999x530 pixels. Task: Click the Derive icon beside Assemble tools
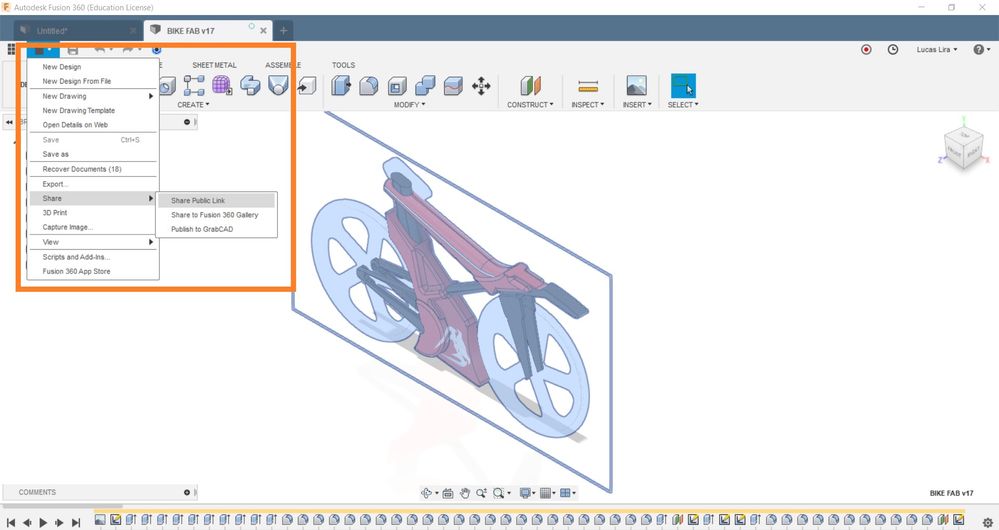point(307,85)
